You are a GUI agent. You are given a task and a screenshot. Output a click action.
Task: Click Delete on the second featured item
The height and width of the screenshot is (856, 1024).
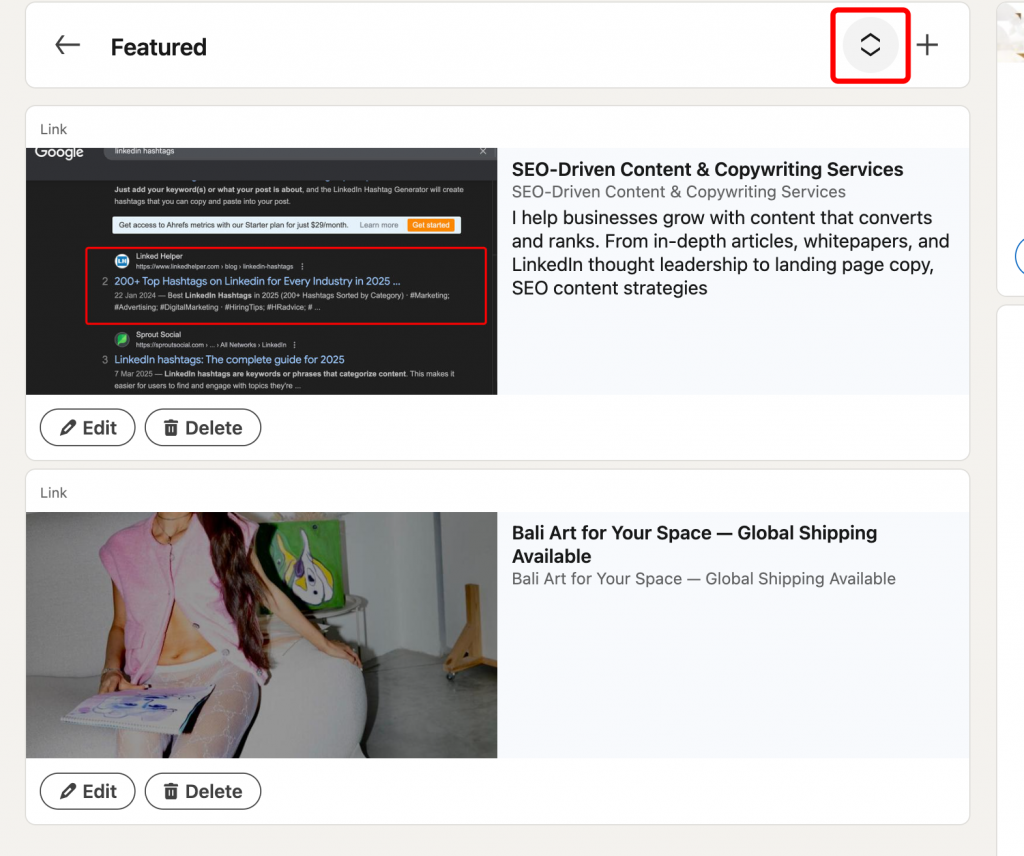pyautogui.click(x=203, y=791)
